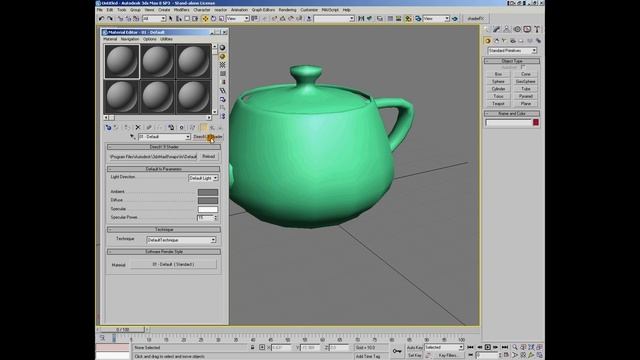Open the reference coordinate system View dropdown

pos(238,19)
